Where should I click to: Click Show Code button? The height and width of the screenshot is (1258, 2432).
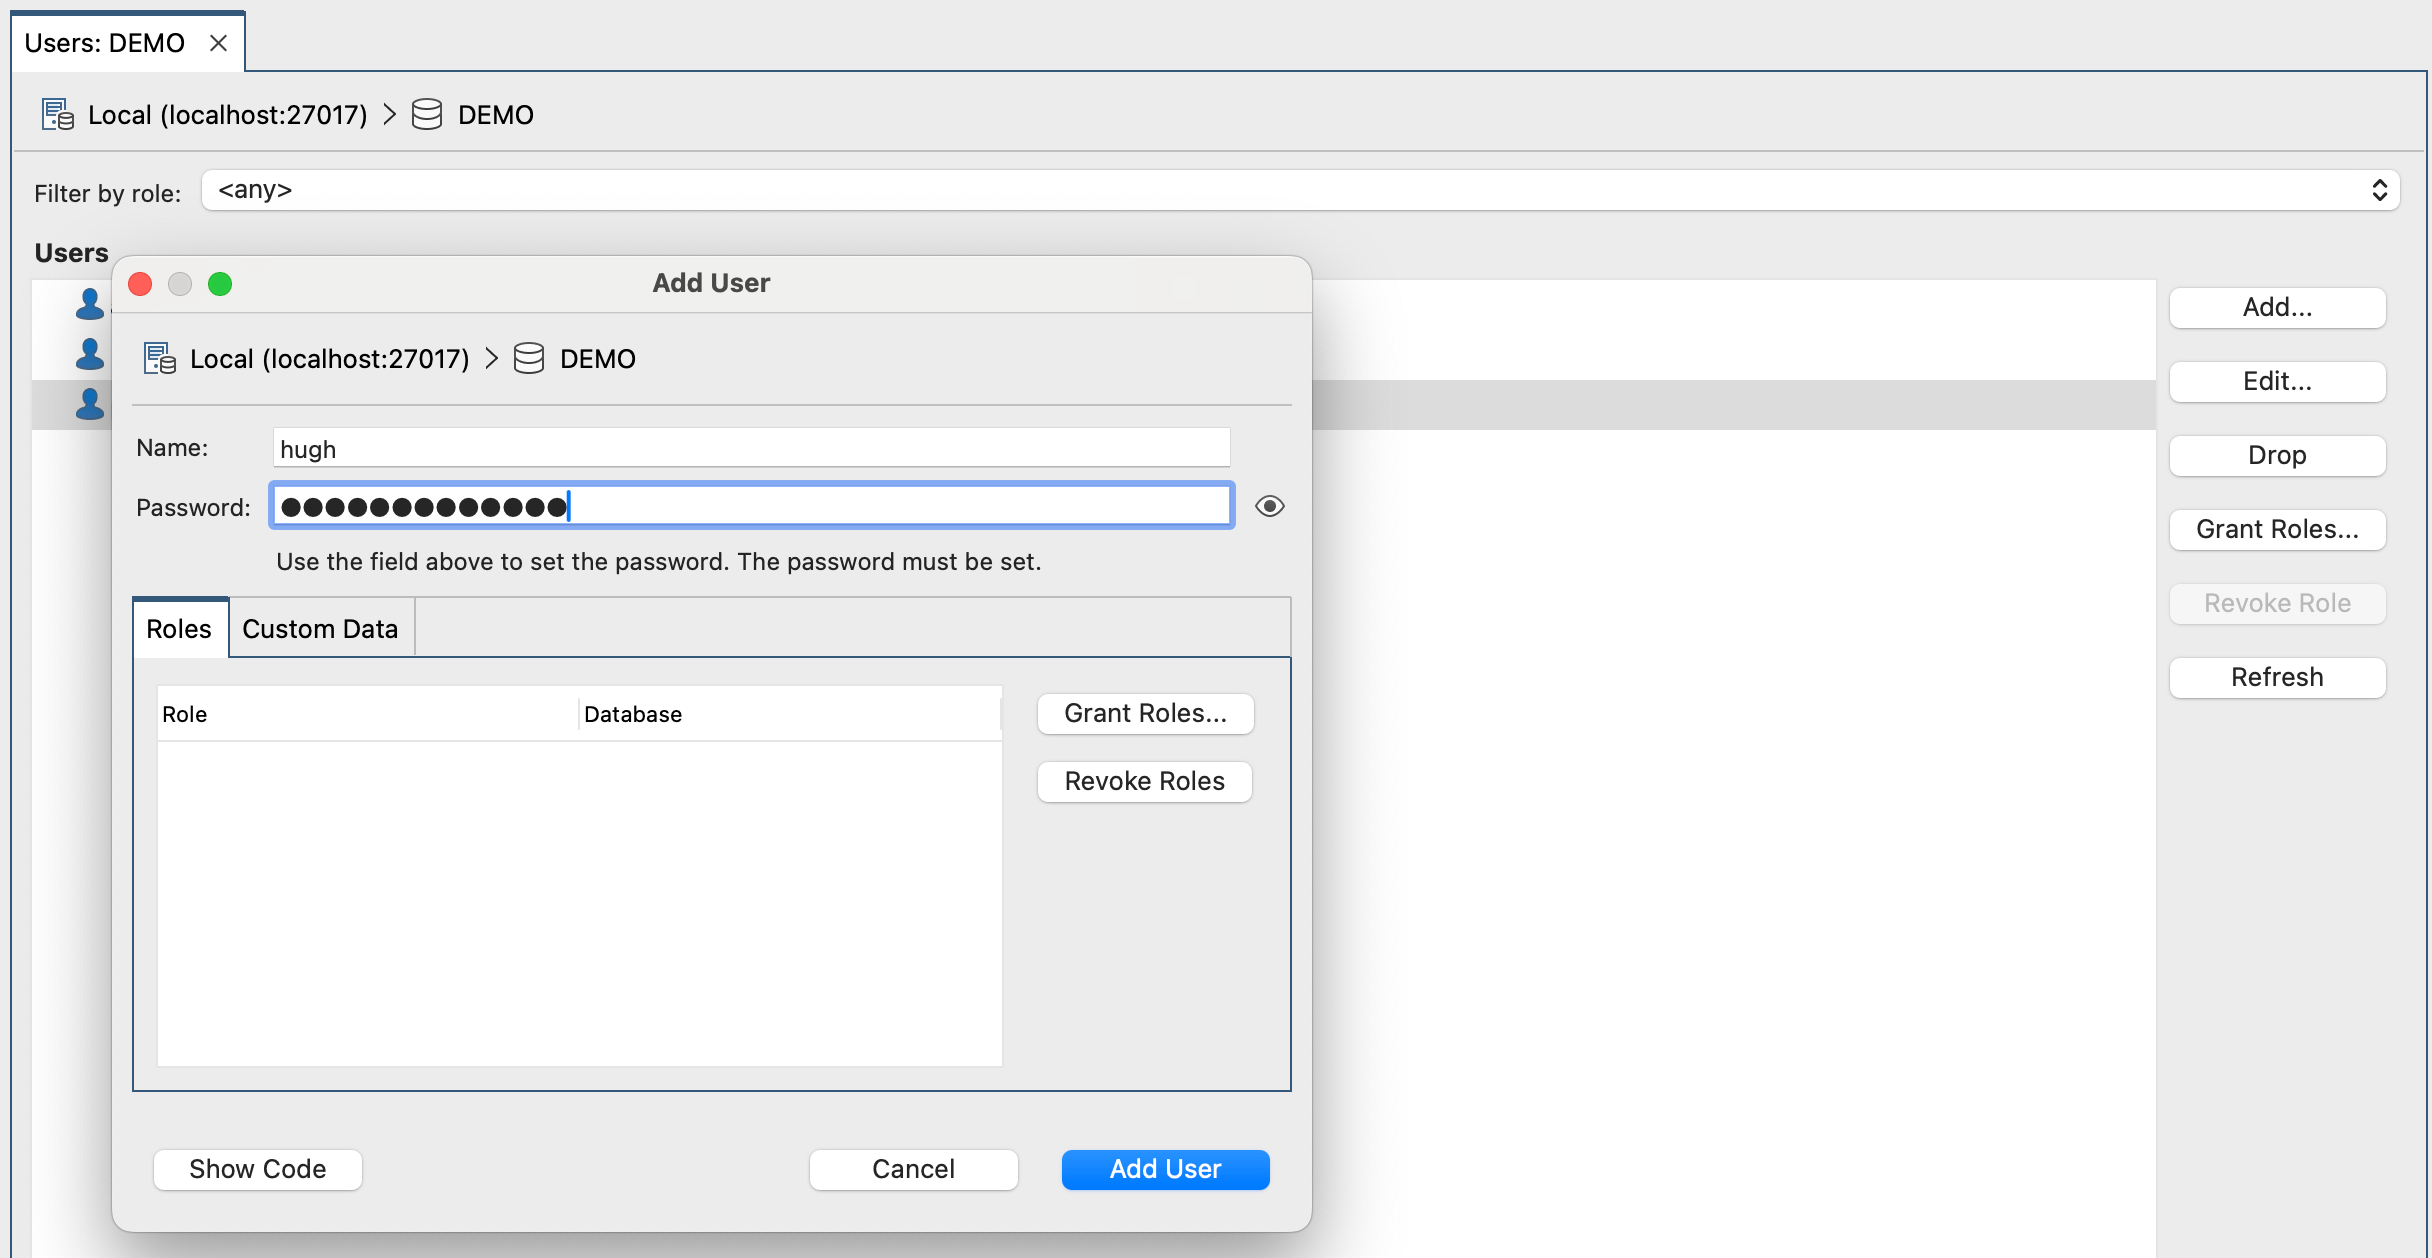tap(258, 1169)
